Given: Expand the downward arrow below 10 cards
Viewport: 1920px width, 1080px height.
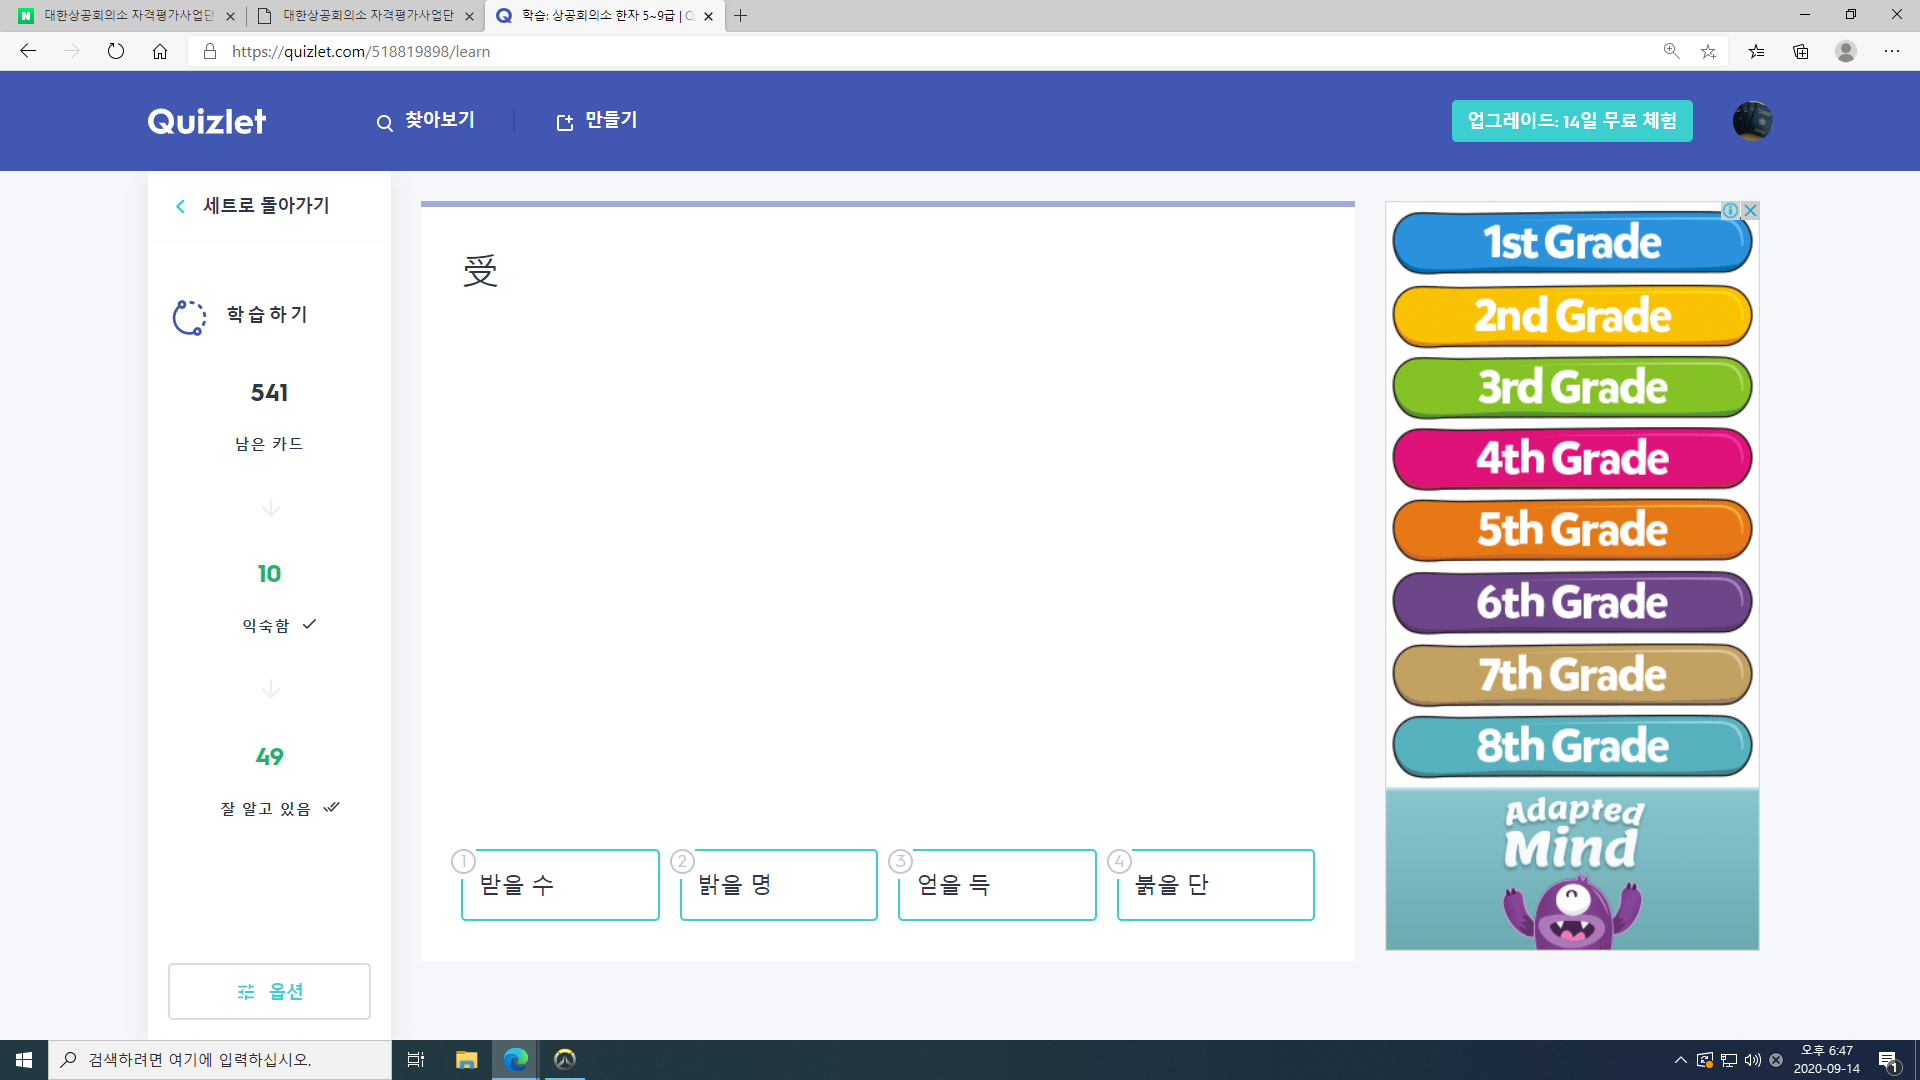Looking at the screenshot, I should pyautogui.click(x=269, y=688).
